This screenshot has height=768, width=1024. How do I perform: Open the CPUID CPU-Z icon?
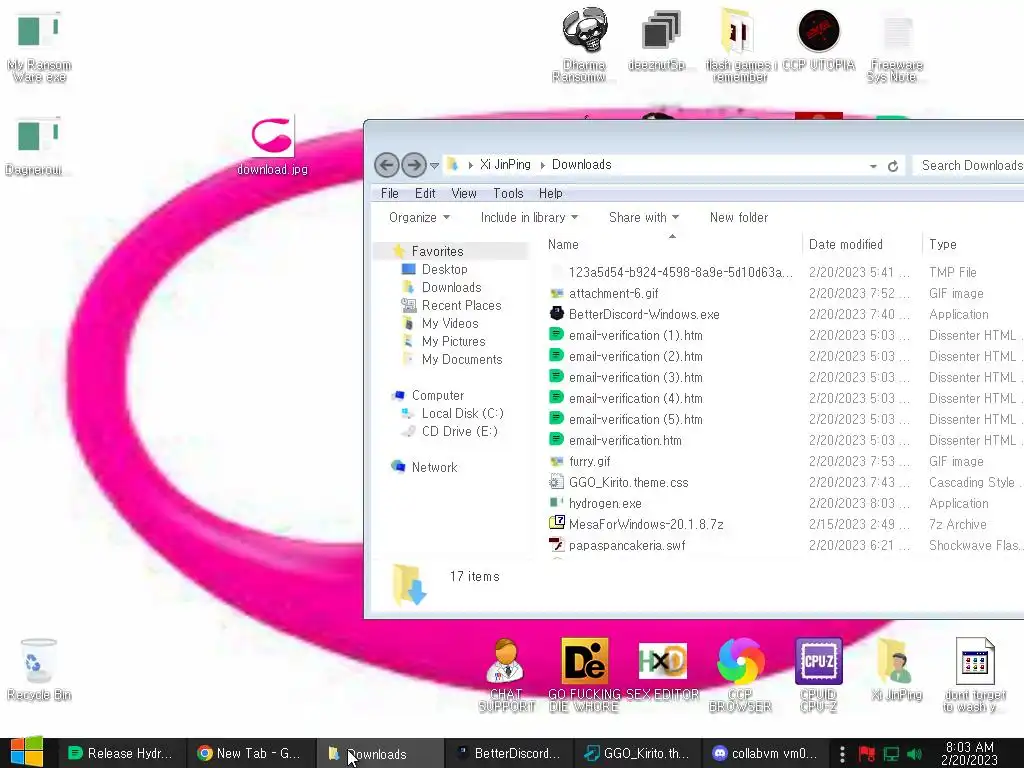(818, 675)
